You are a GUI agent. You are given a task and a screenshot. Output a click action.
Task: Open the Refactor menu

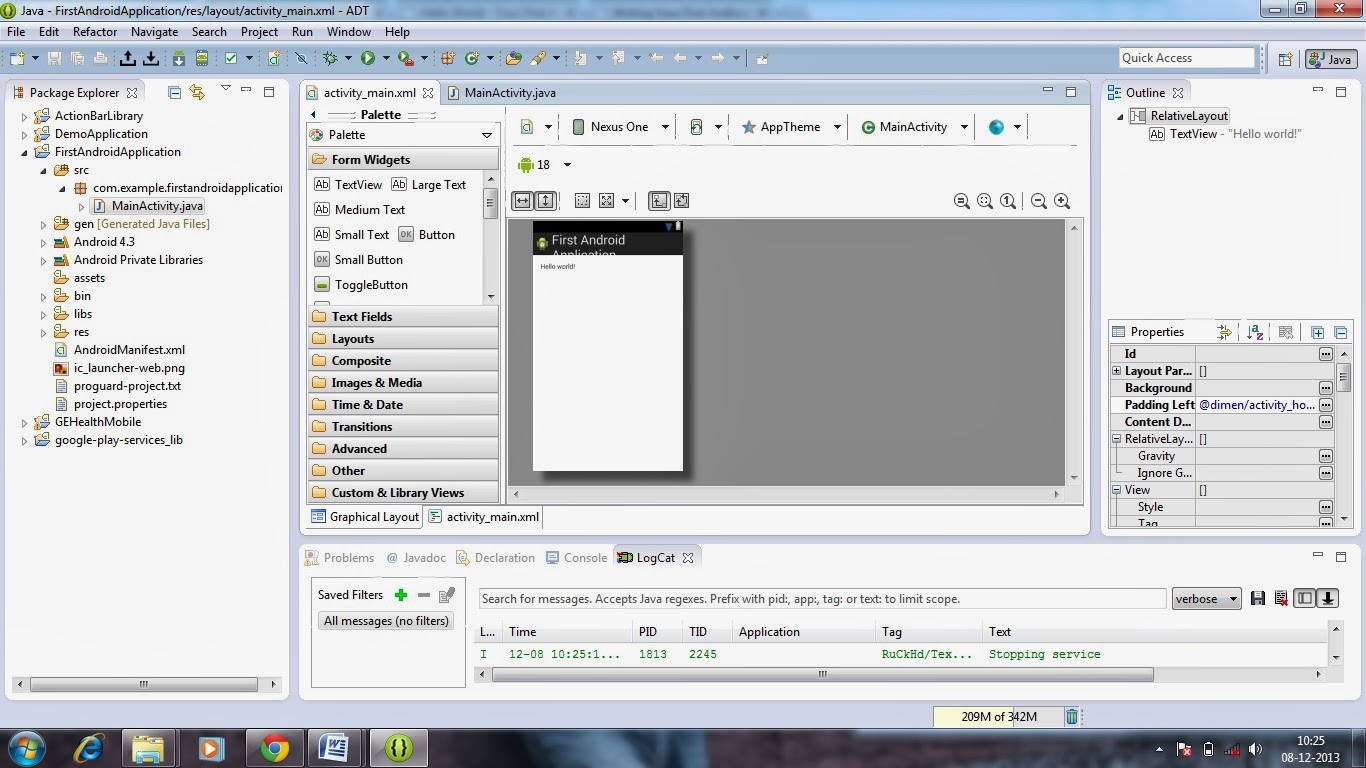click(x=95, y=32)
